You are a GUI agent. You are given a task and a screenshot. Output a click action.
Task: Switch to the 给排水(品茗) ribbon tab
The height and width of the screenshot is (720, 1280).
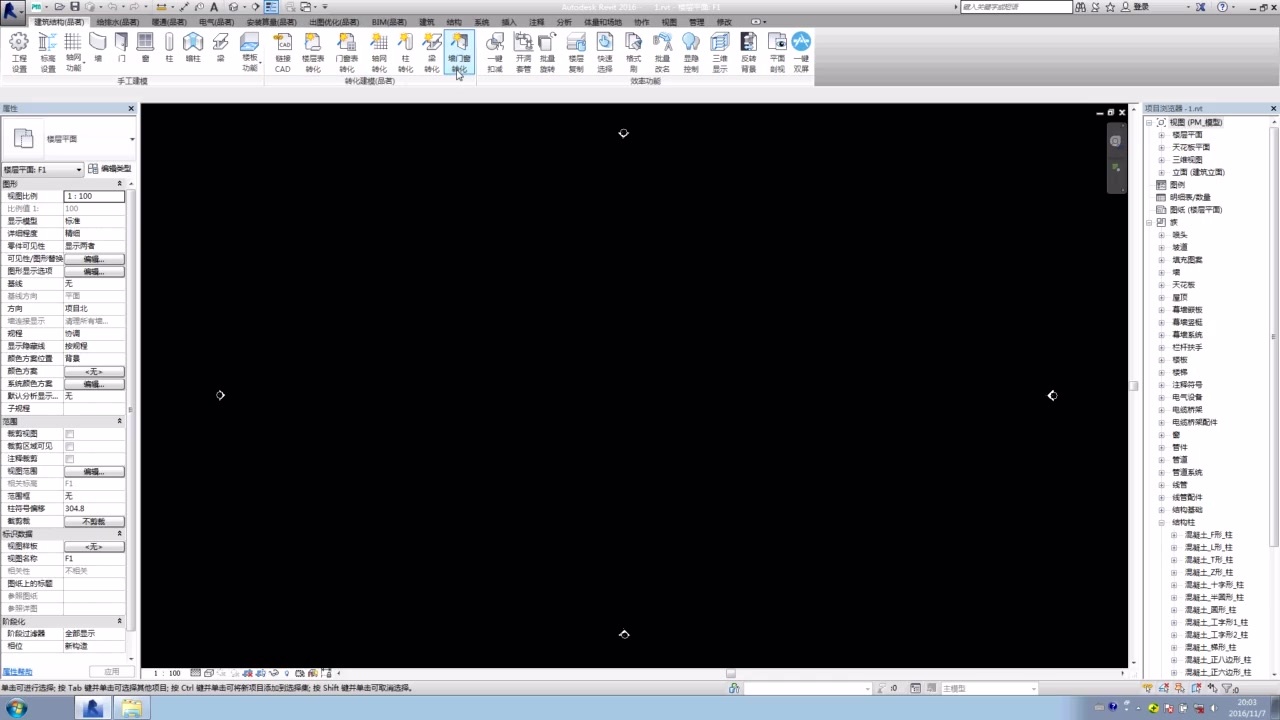118,22
